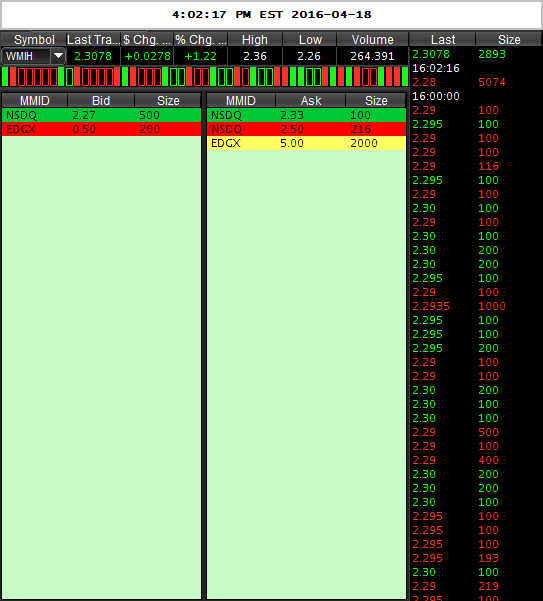Select the NSDQ 2.33 ask row
This screenshot has width=543, height=601.
(306, 115)
